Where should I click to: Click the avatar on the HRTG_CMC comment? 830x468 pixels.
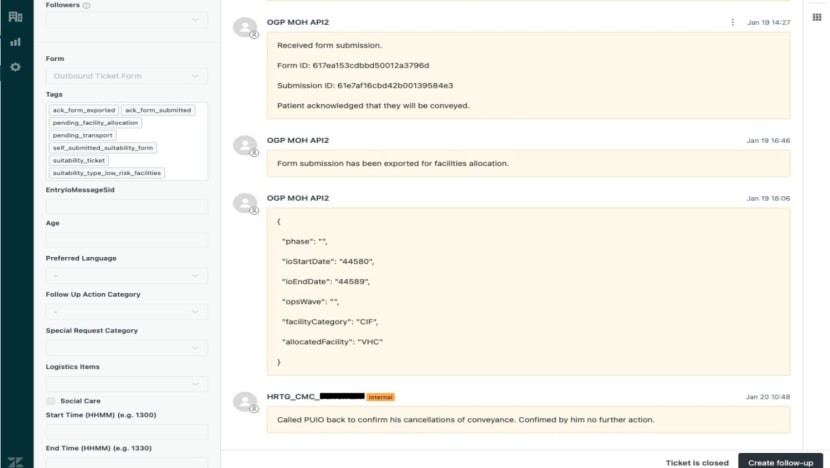tap(245, 403)
